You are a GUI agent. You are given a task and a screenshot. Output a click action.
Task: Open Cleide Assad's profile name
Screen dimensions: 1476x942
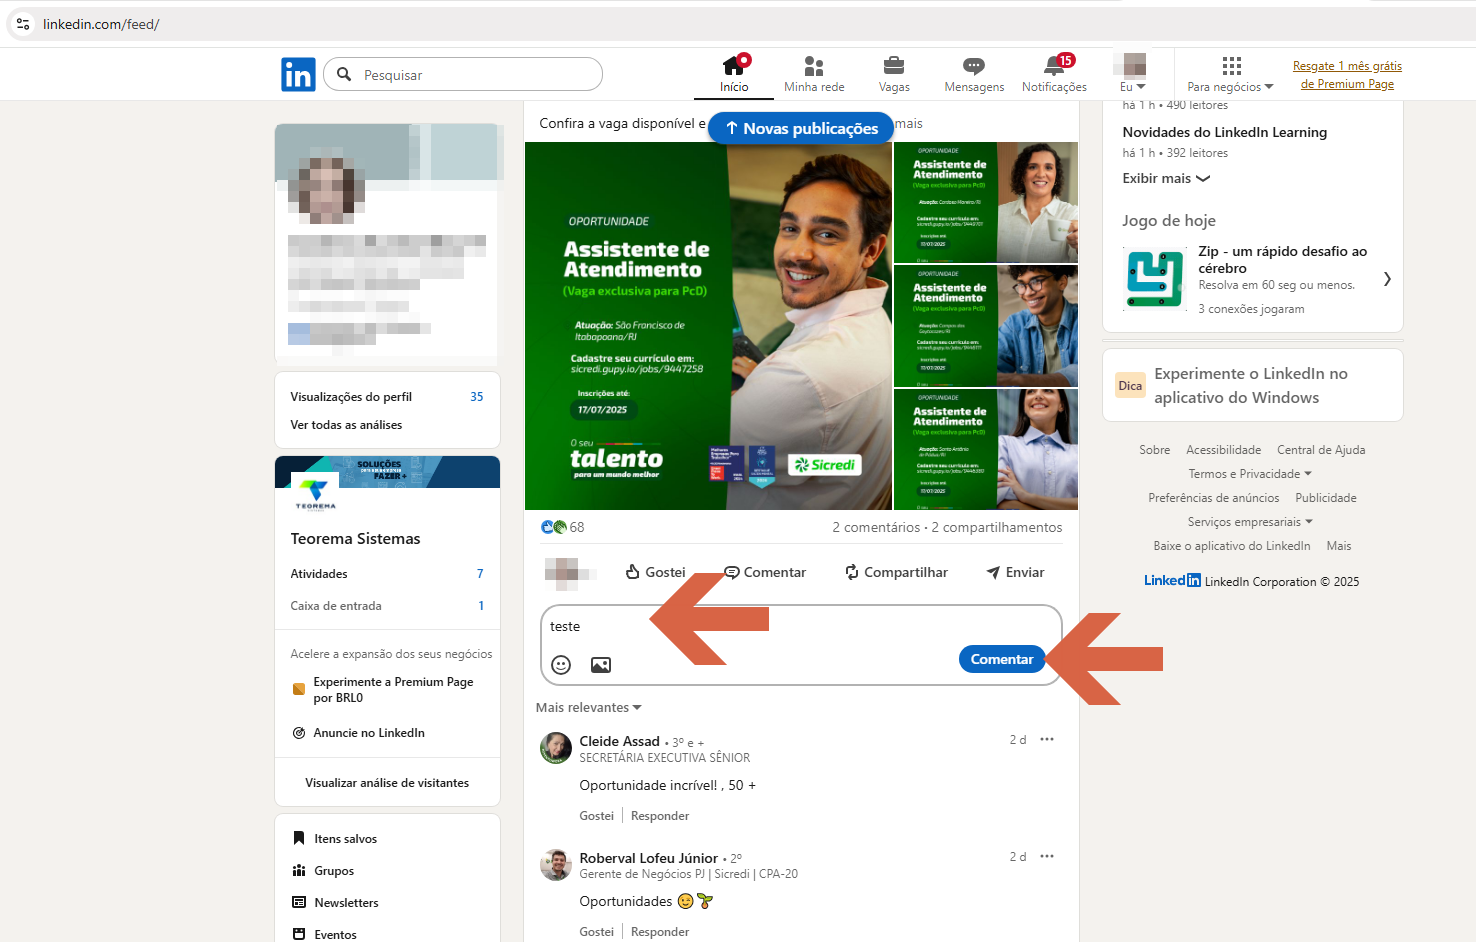click(619, 741)
